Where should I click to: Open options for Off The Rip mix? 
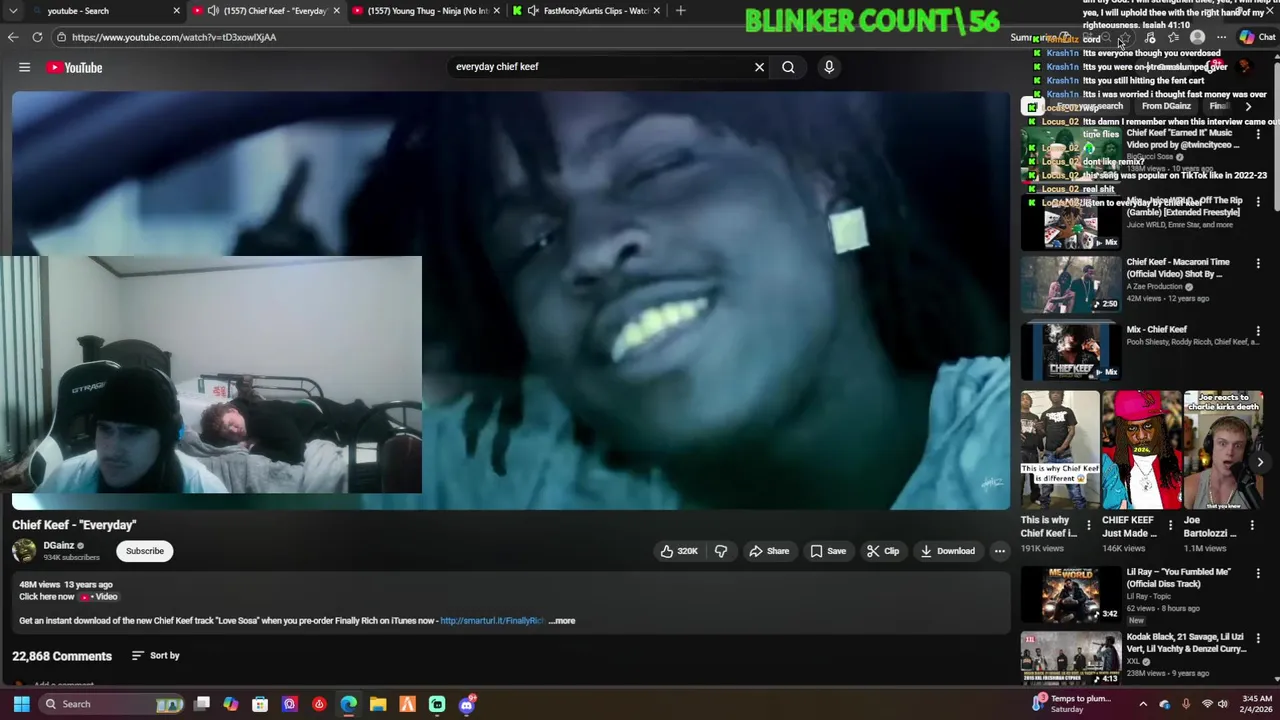(1258, 202)
